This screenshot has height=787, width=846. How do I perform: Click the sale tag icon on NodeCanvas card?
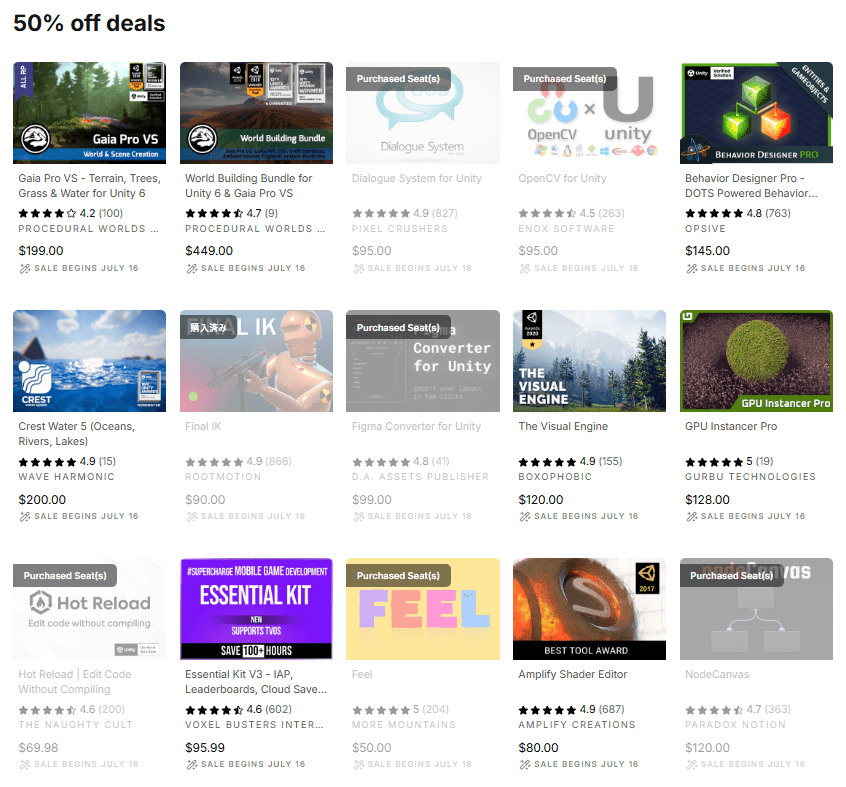click(692, 765)
